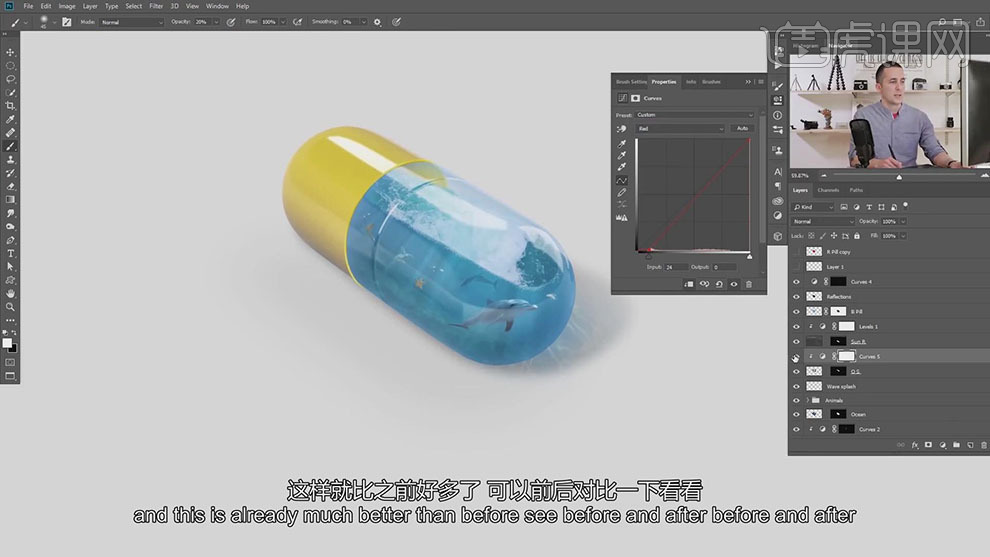Open smoothing options gear icon
Image resolution: width=990 pixels, height=557 pixels.
[378, 22]
